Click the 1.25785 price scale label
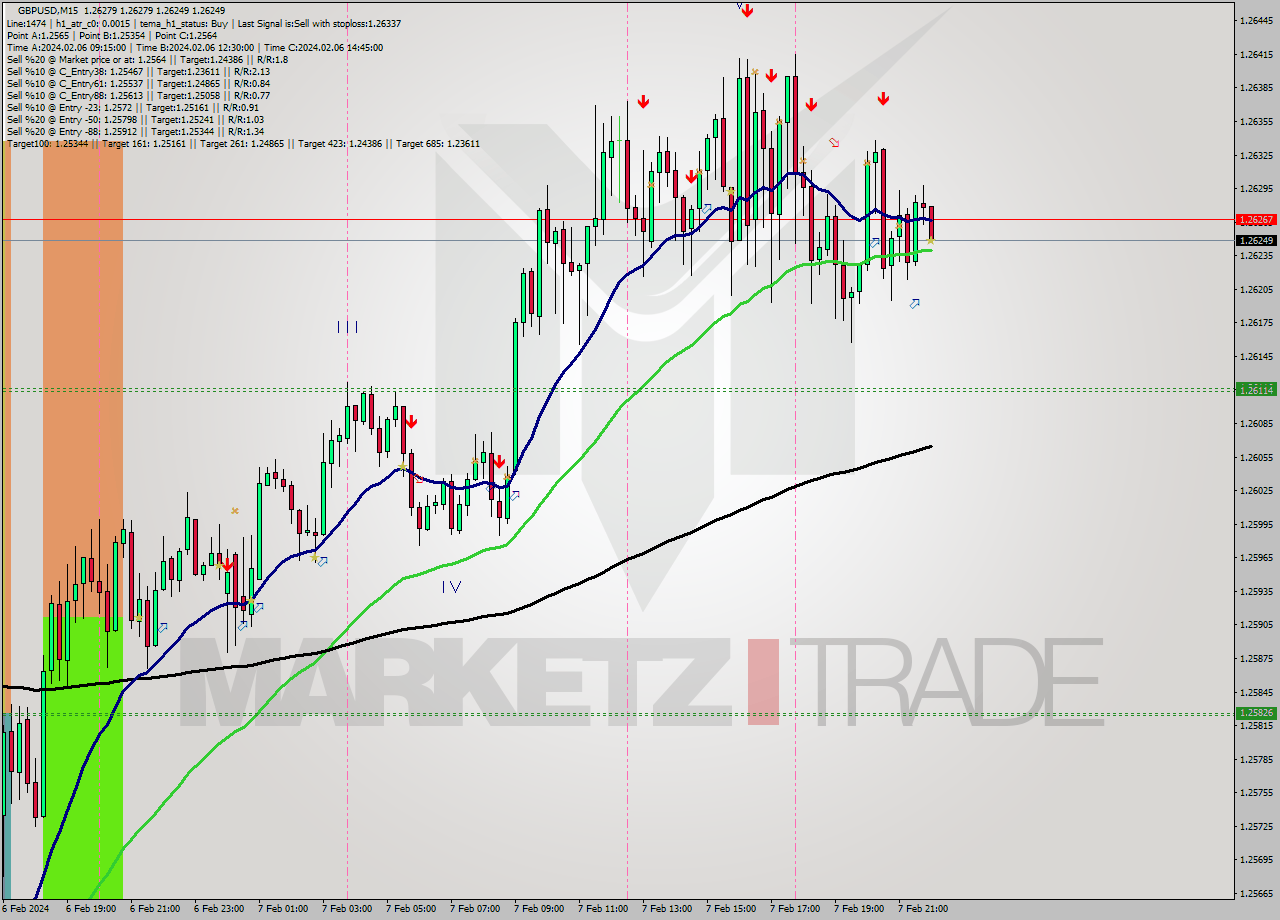Viewport: 1280px width, 920px height. [1256, 759]
